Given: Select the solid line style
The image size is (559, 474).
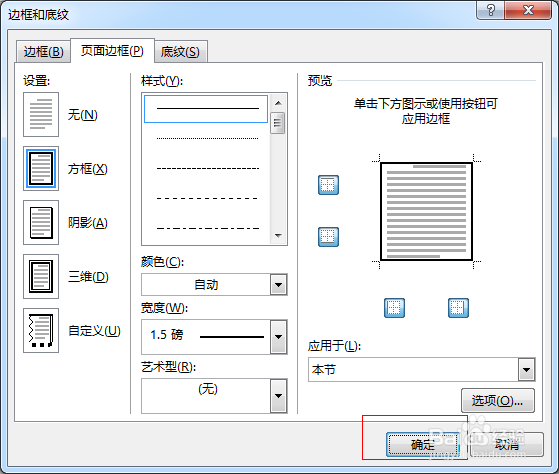Looking at the screenshot, I should tap(206, 109).
